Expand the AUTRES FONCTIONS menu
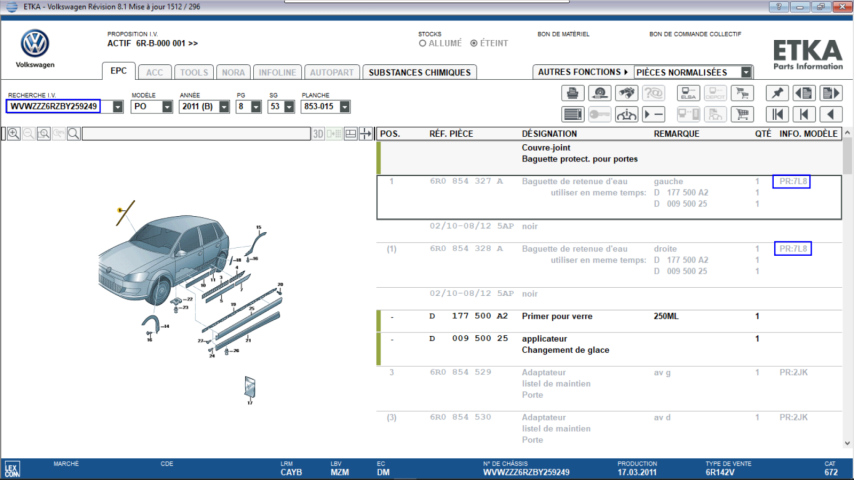854x480 pixels. tap(583, 72)
